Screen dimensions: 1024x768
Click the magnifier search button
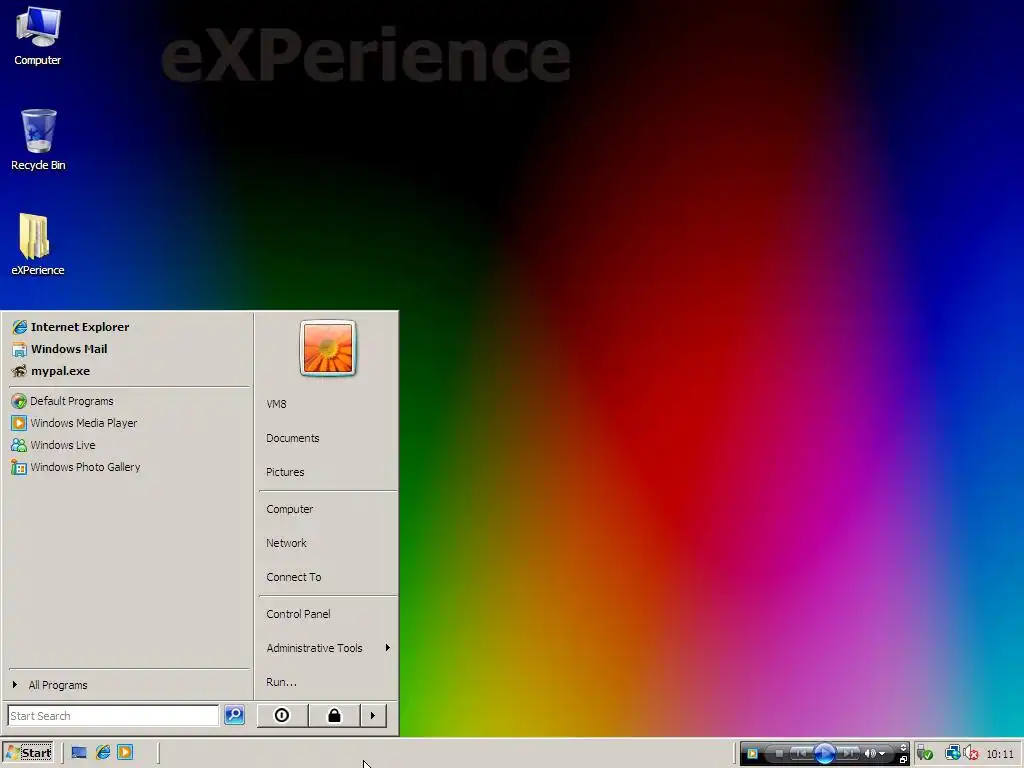234,715
